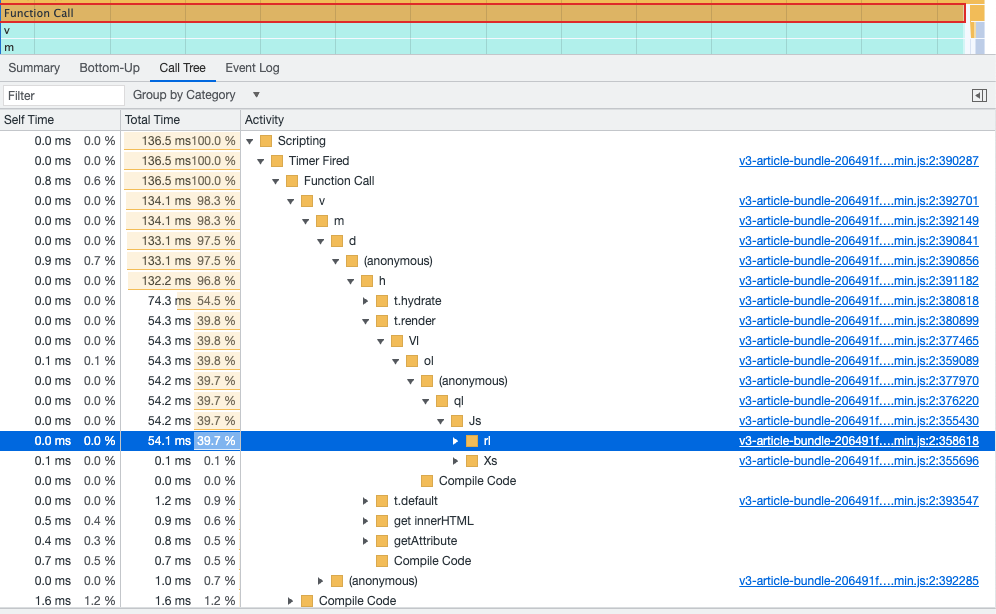The height and width of the screenshot is (614, 996).
Task: Collapse the t.render tree node
Action: (x=365, y=321)
